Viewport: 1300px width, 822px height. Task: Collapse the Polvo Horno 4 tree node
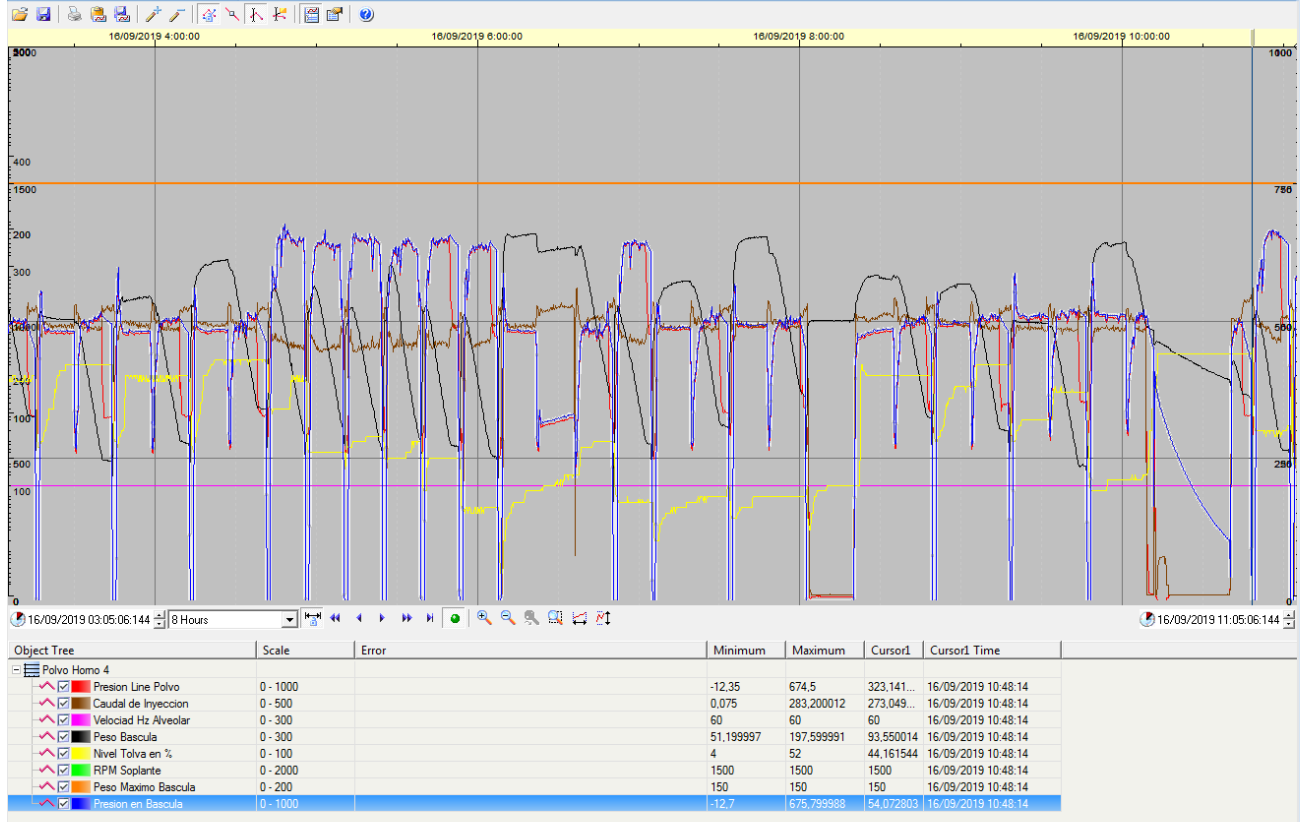(x=17, y=670)
